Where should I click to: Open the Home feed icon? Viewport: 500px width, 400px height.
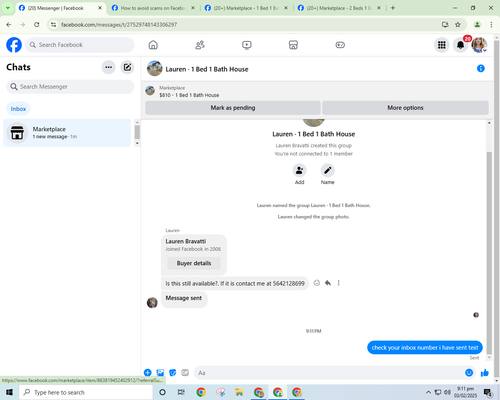pyautogui.click(x=153, y=45)
